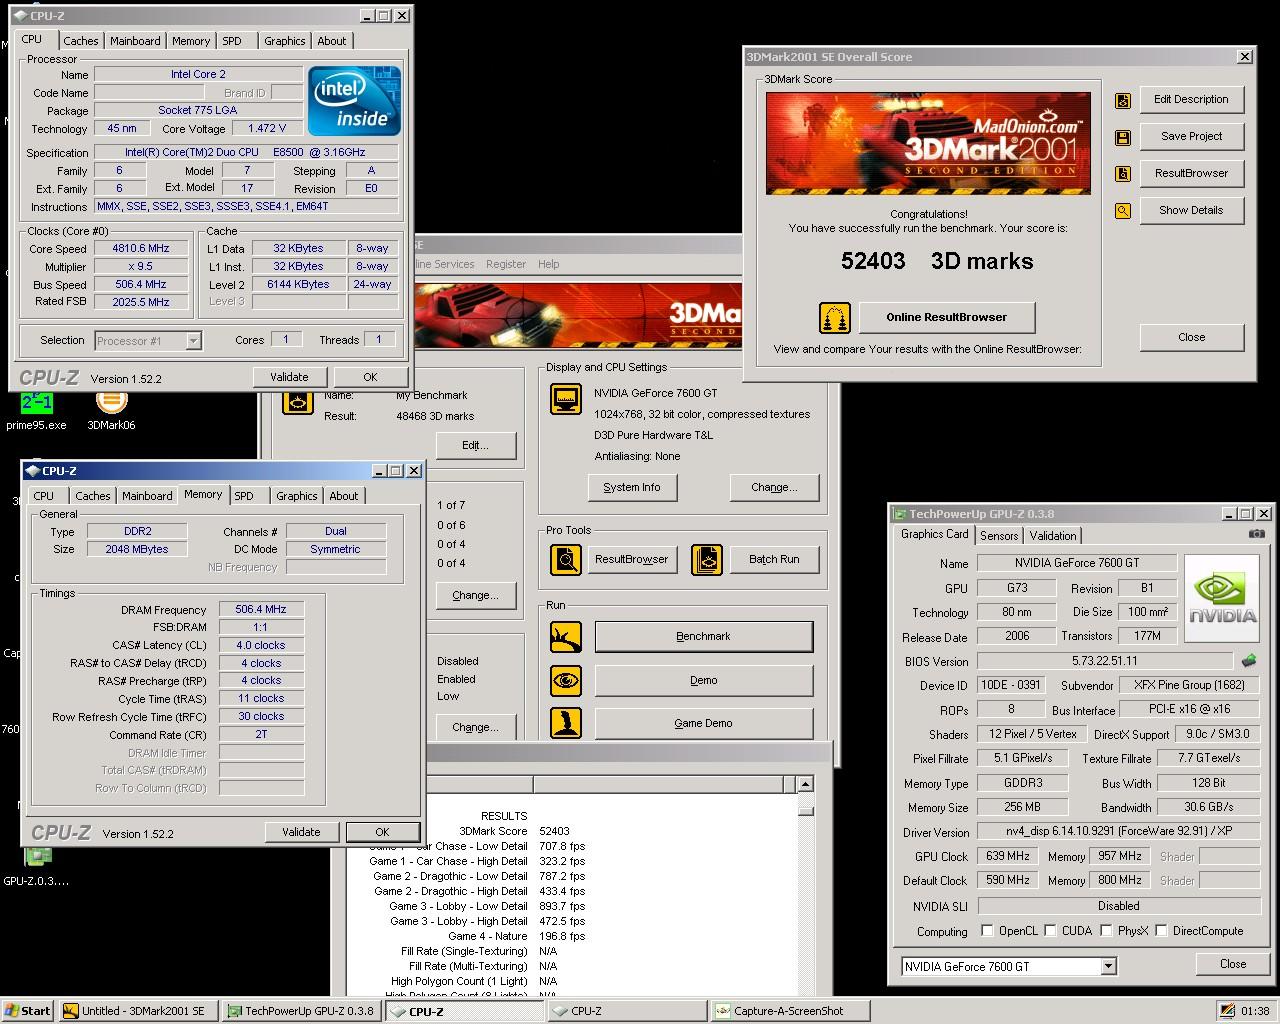
Task: Click the monitor icon in Display and CPU Settings
Action: pyautogui.click(x=566, y=398)
